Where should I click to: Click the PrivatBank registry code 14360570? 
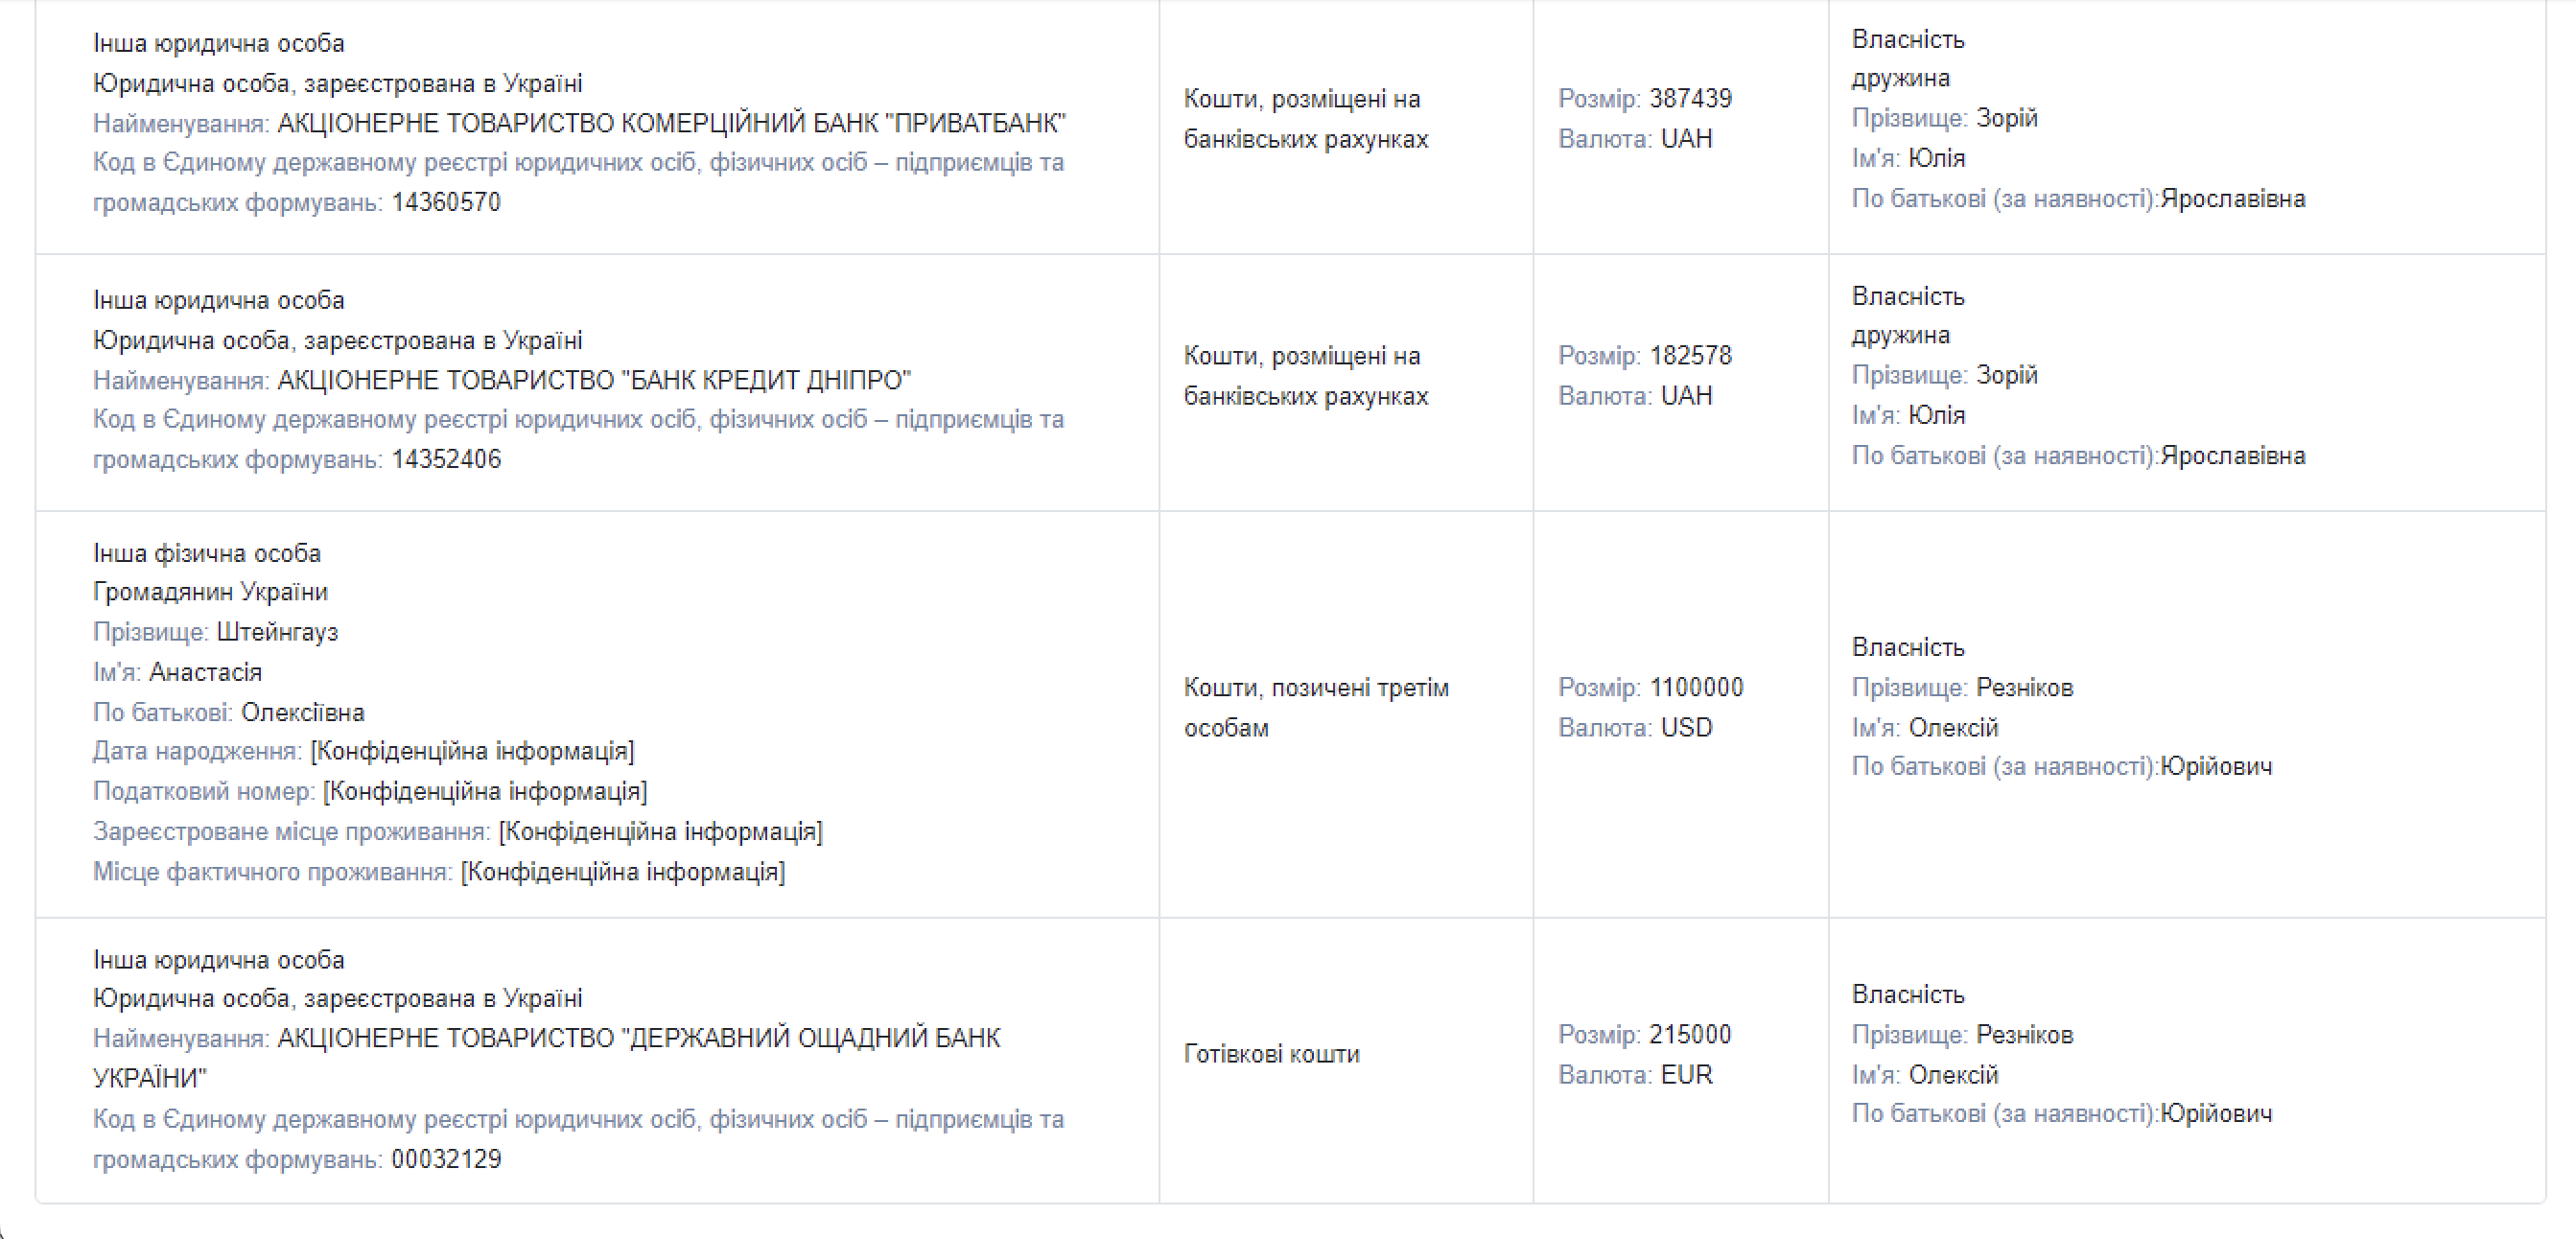[446, 202]
